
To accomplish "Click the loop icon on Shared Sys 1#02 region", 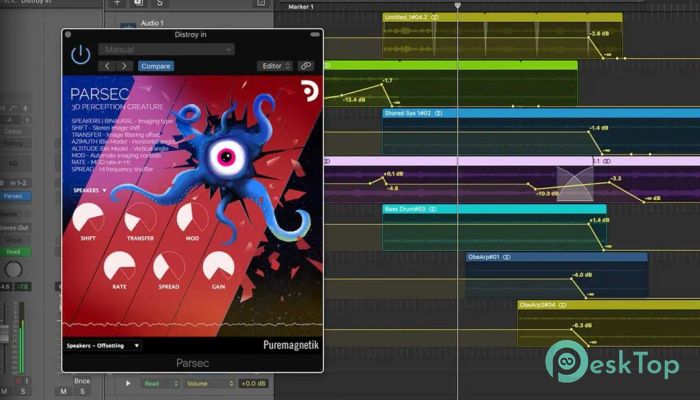I will (438, 113).
